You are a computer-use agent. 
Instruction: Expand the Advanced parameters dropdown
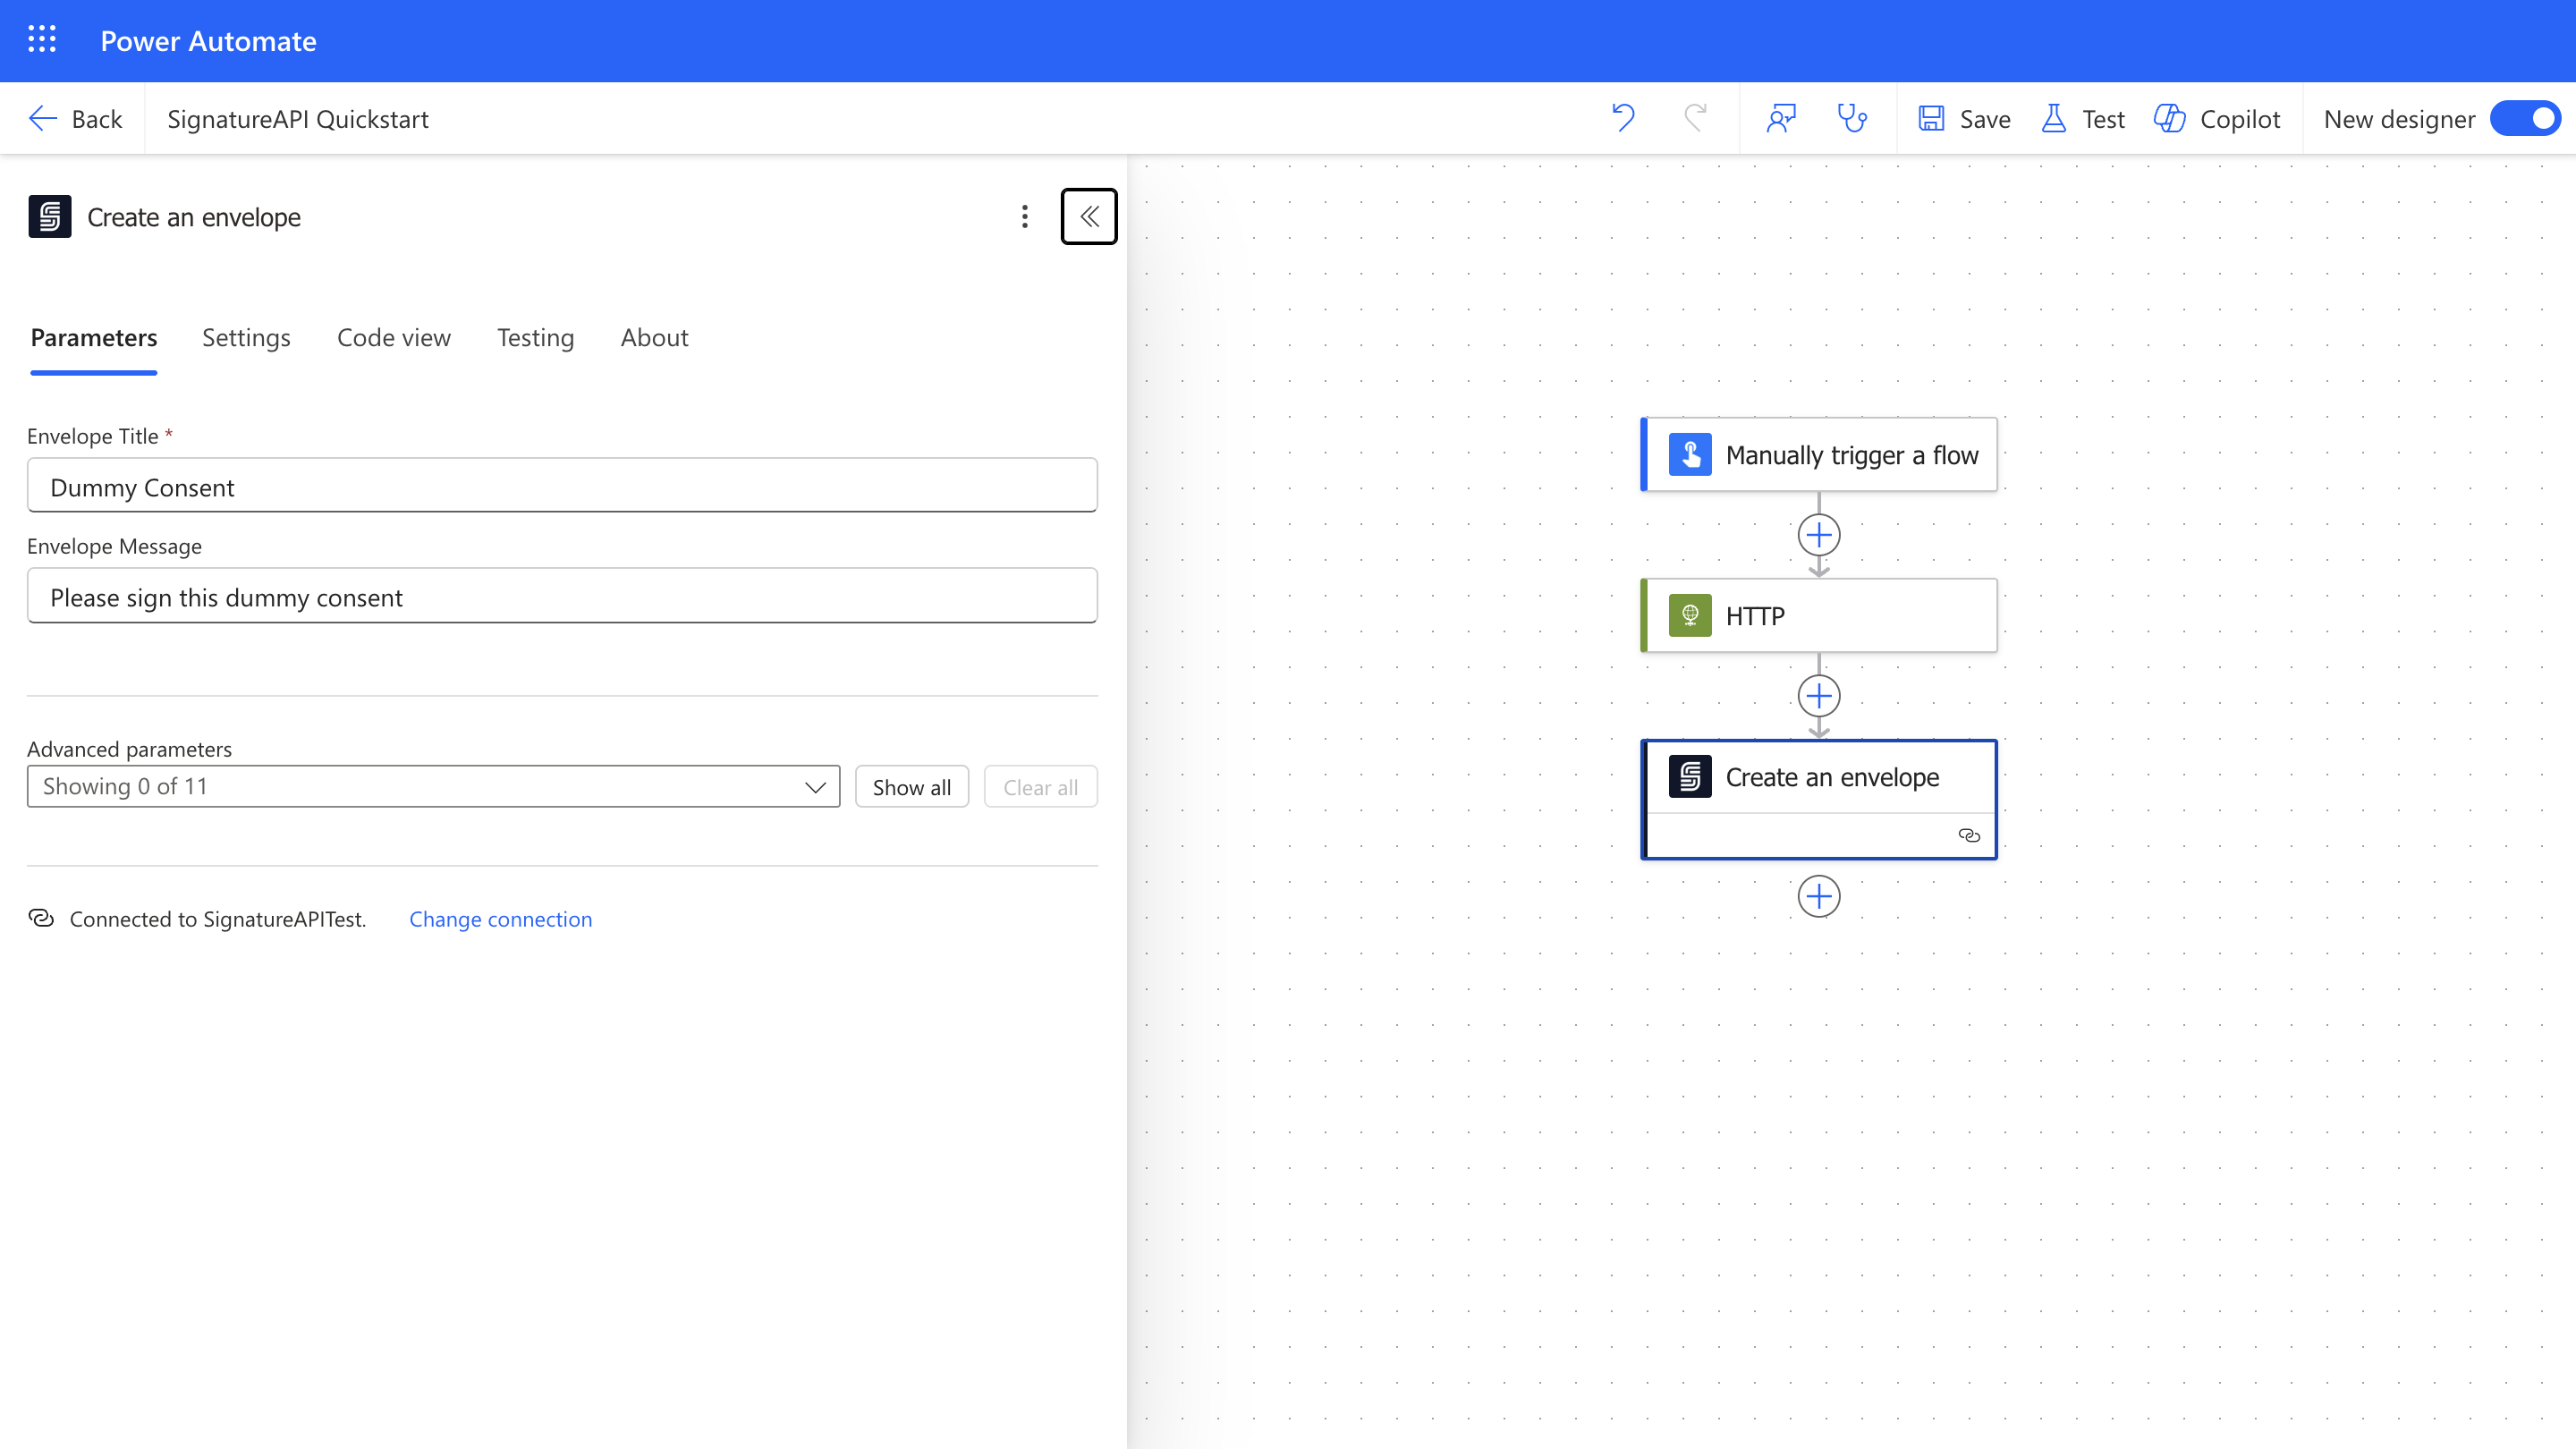click(433, 787)
